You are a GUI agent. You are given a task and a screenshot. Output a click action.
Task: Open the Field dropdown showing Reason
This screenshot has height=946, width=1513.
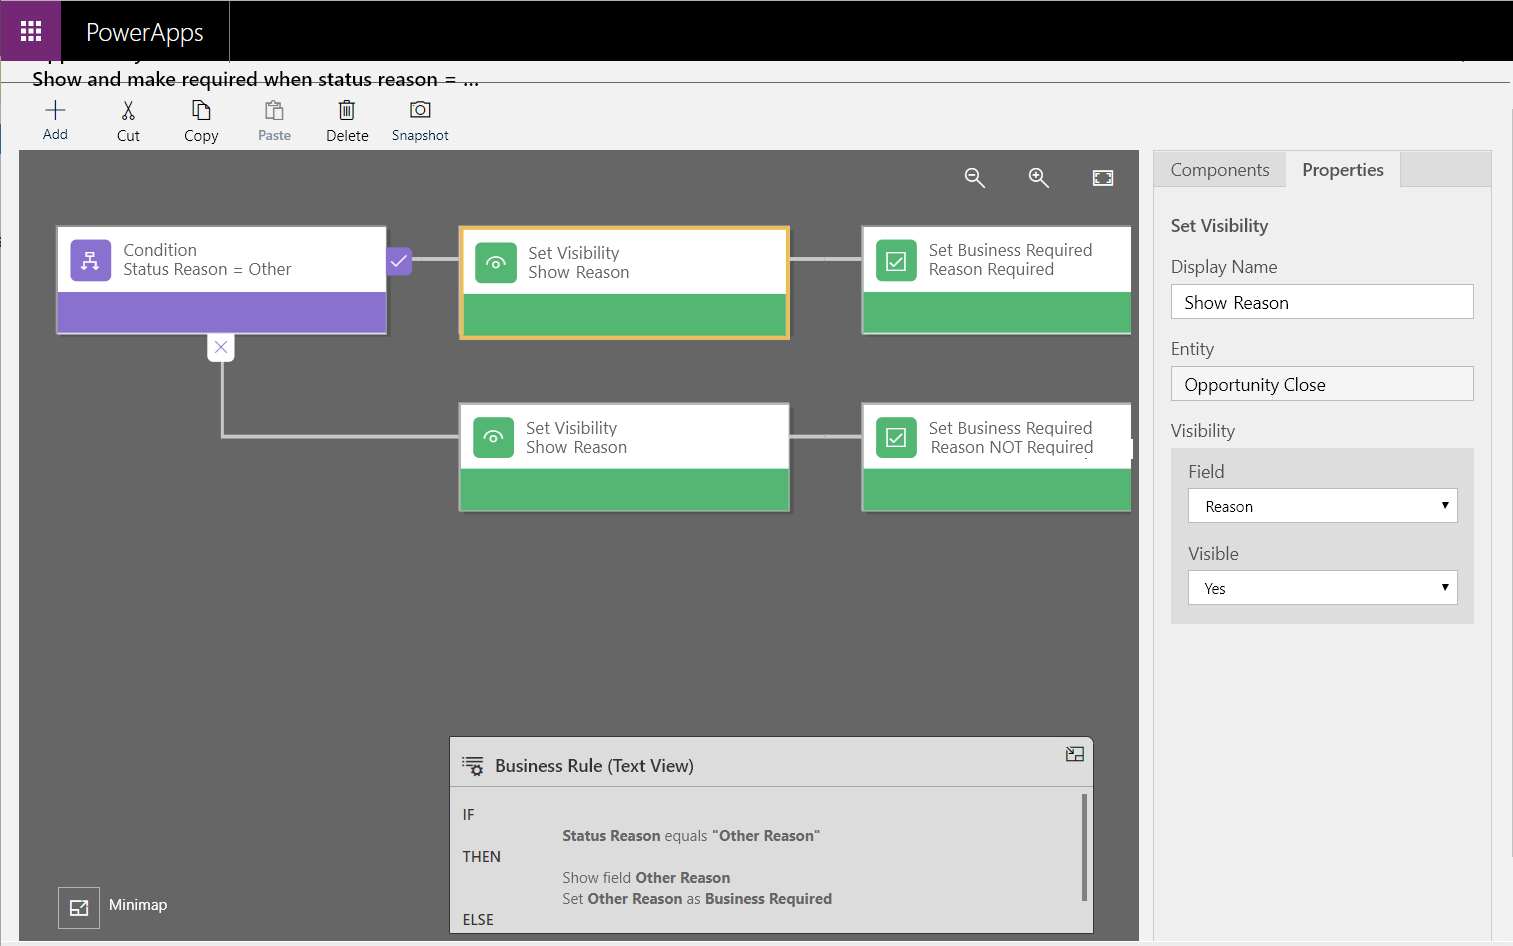point(1322,506)
